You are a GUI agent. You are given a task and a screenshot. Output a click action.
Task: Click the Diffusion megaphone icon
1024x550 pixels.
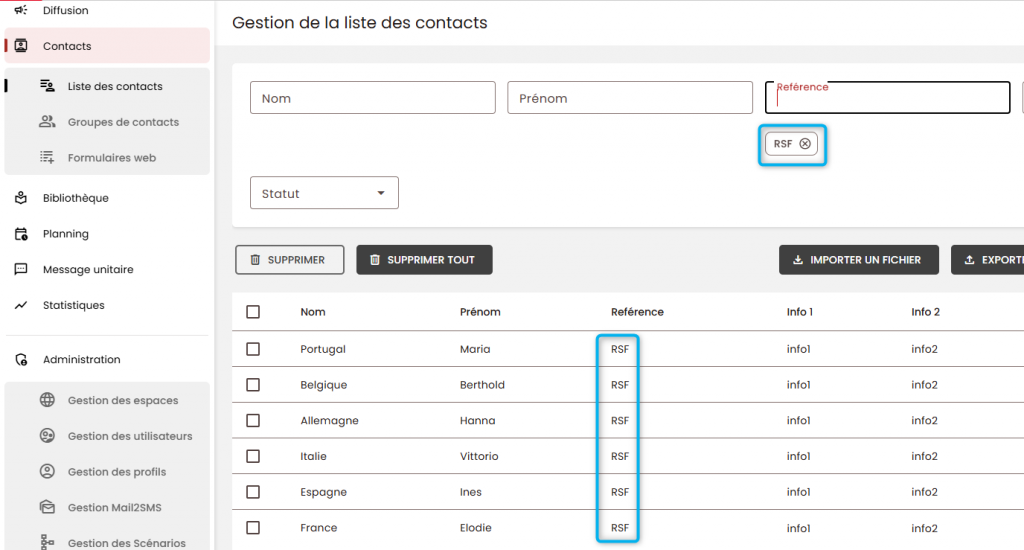(x=21, y=10)
